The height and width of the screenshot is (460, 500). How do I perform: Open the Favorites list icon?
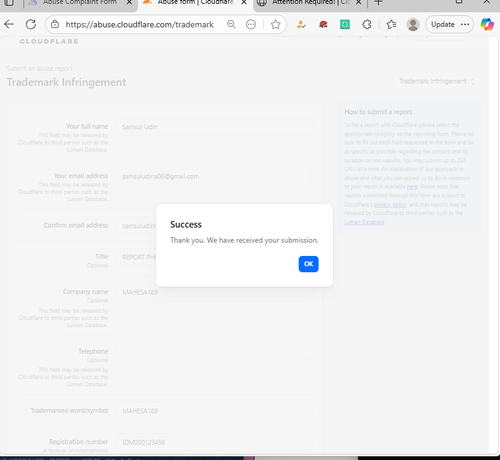(391, 24)
